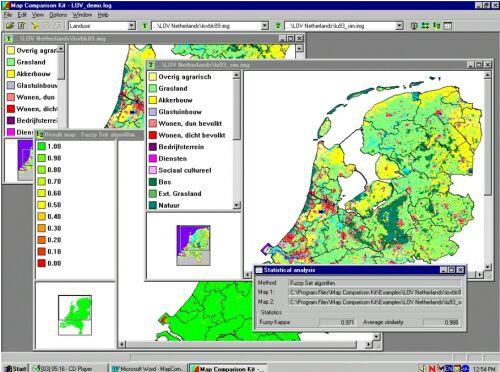Viewport: 500px width, 372px height.
Task: Click the Akkerbouw swatch in map 1 legend
Action: tap(11, 74)
